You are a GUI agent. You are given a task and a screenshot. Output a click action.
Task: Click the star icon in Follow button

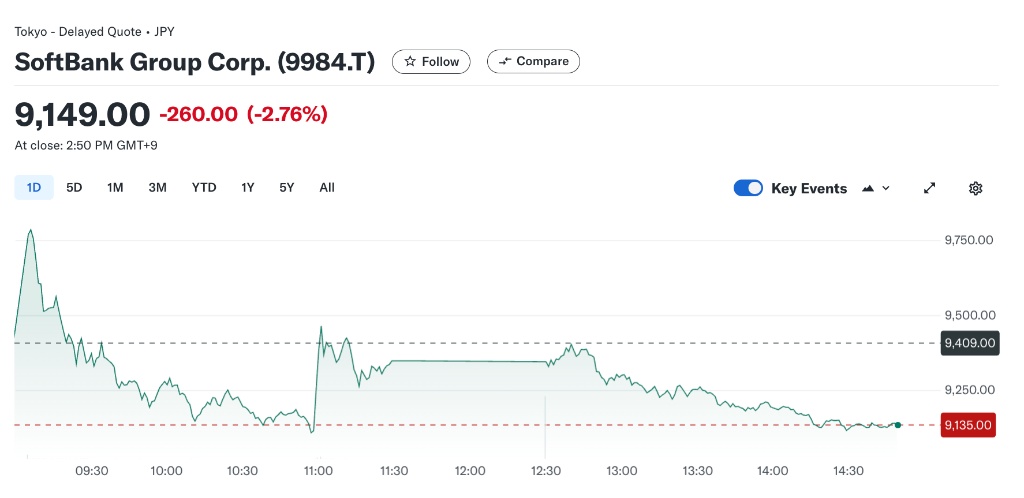pos(410,62)
